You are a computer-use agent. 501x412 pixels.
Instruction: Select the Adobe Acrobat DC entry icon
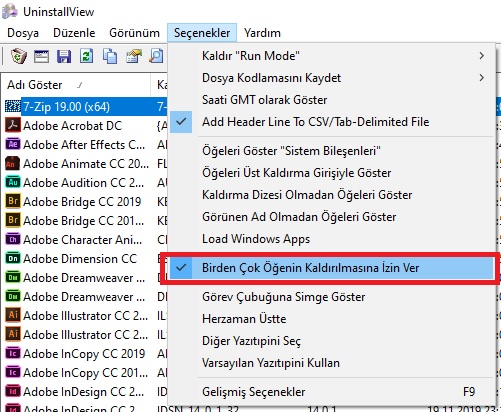[13, 125]
